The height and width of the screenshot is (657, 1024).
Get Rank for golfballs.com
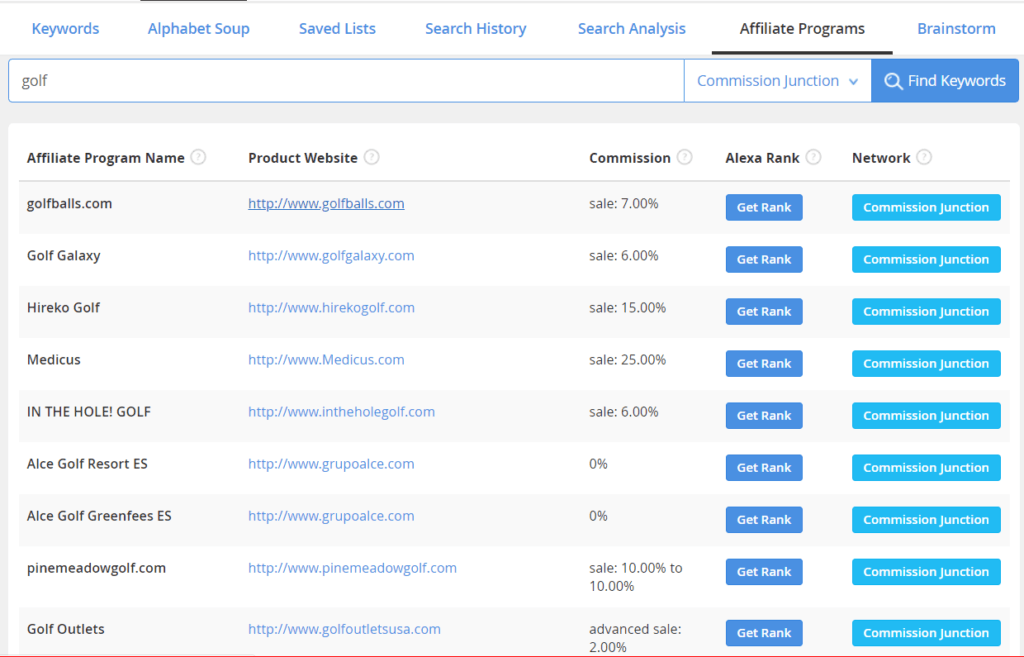tap(763, 207)
